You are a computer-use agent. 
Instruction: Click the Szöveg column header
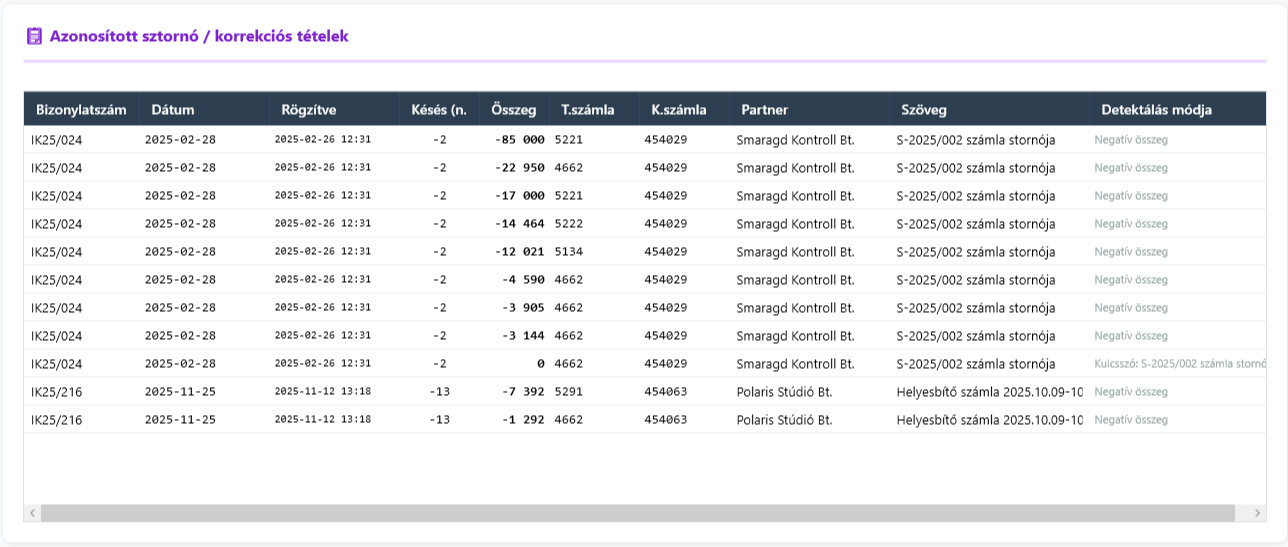[x=922, y=110]
